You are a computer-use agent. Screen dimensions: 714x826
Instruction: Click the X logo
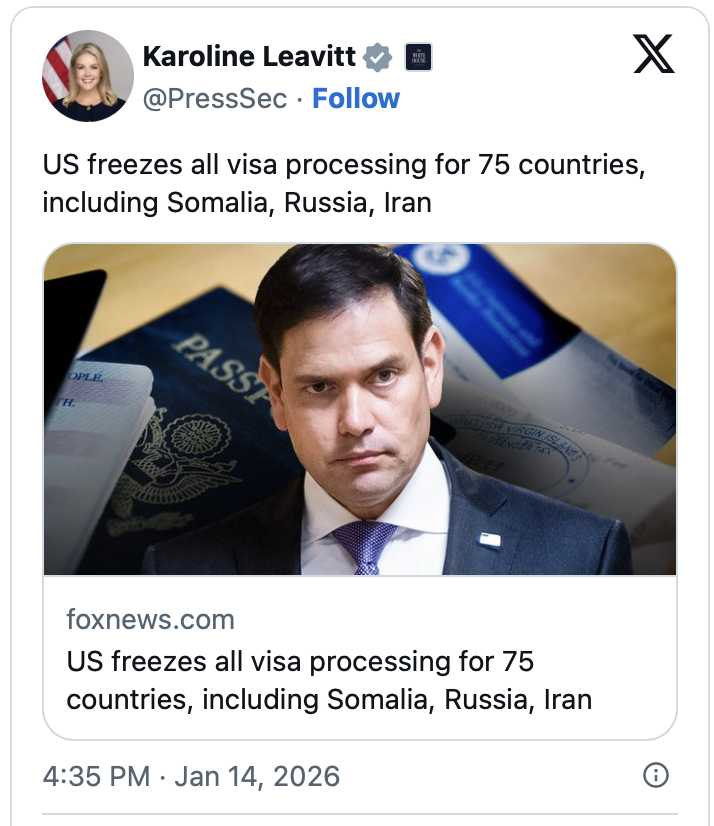[x=654, y=54]
